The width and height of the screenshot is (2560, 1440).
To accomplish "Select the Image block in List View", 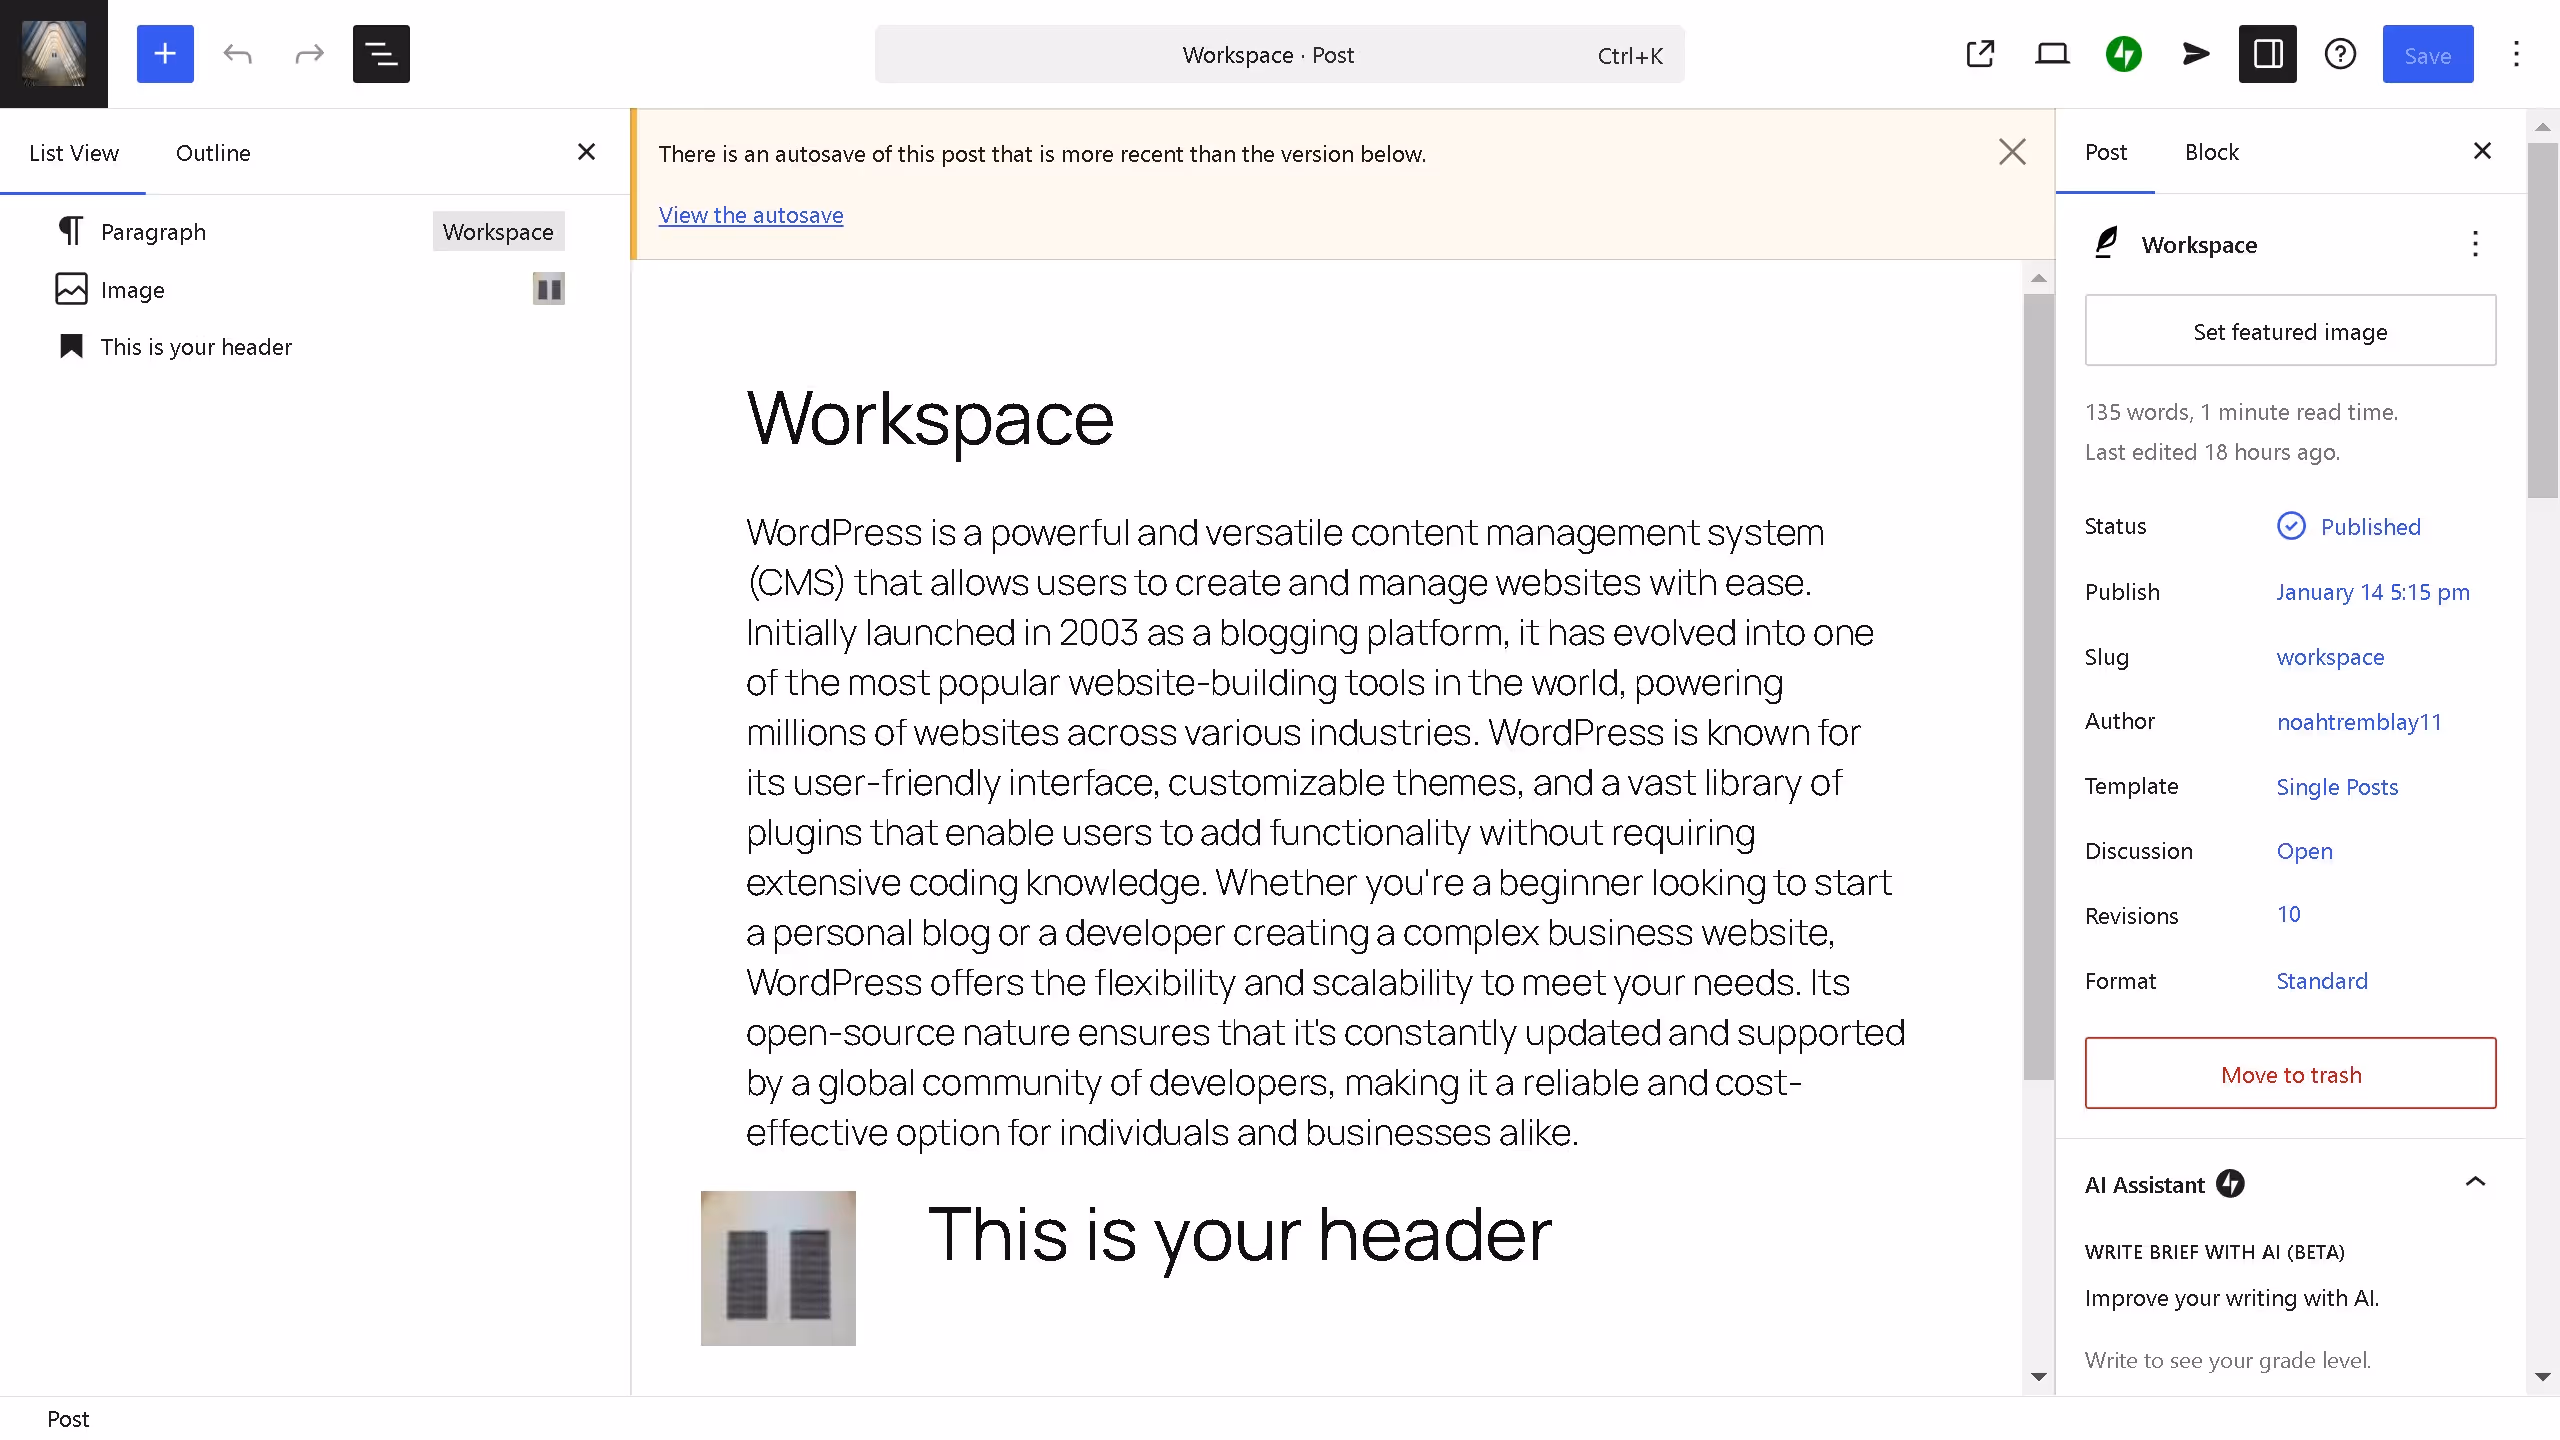I will [131, 289].
